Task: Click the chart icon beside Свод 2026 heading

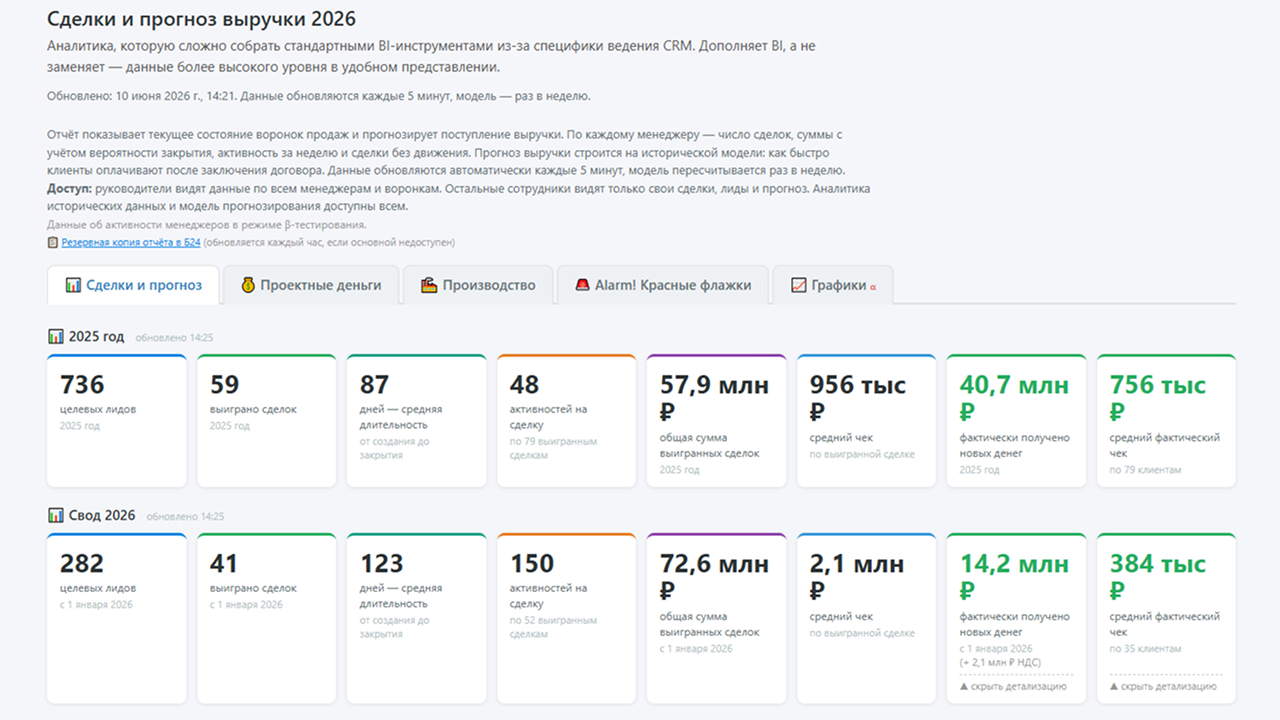Action: 55,515
